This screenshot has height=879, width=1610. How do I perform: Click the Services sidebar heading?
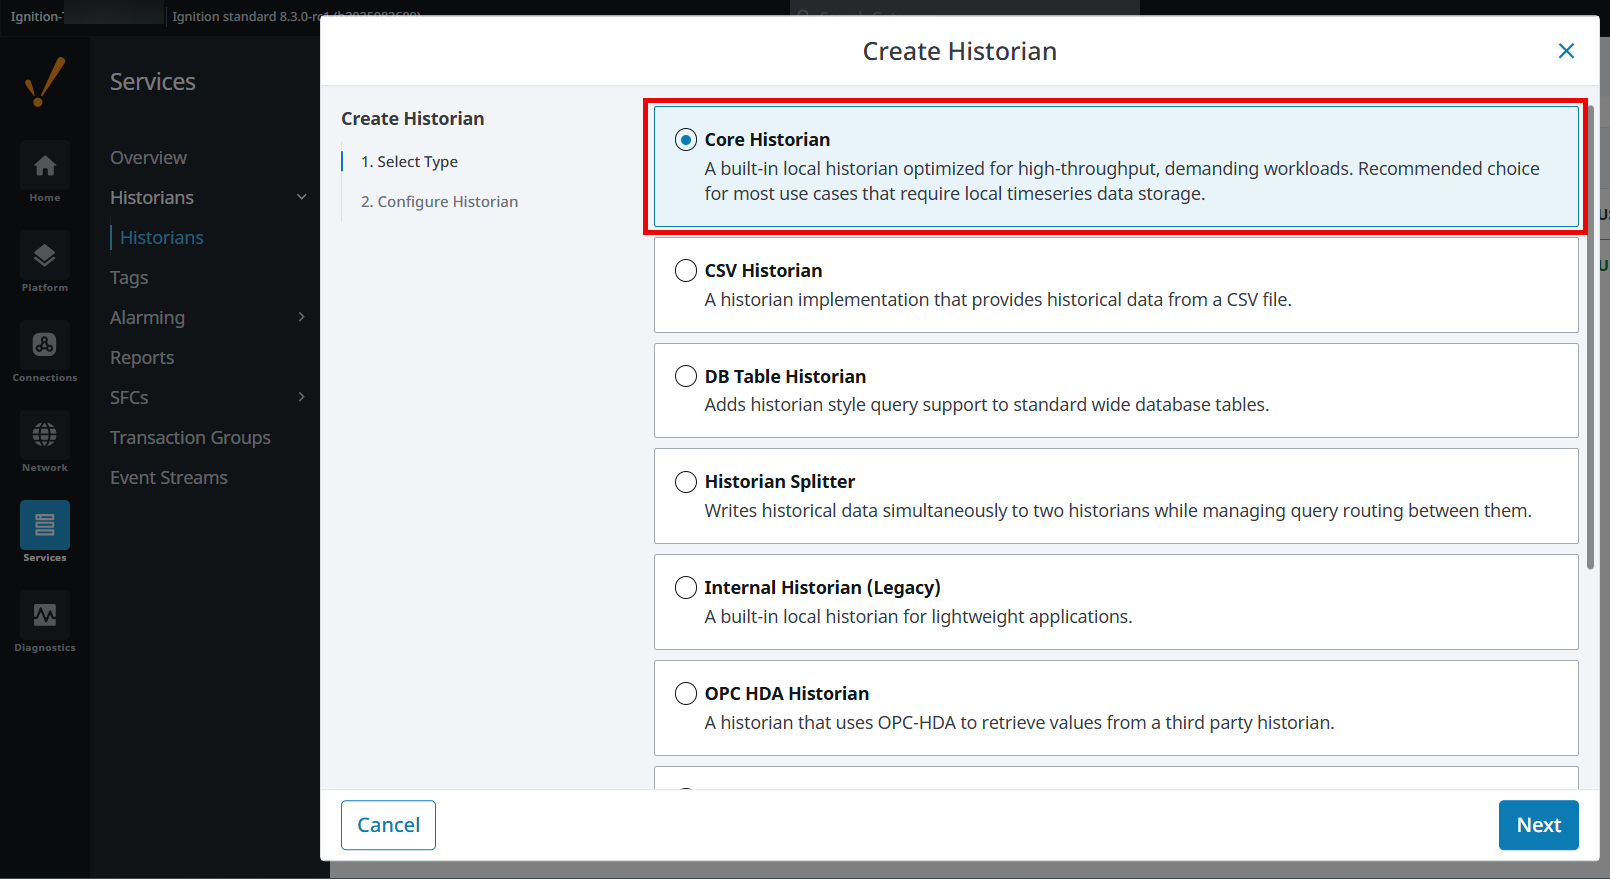point(153,82)
